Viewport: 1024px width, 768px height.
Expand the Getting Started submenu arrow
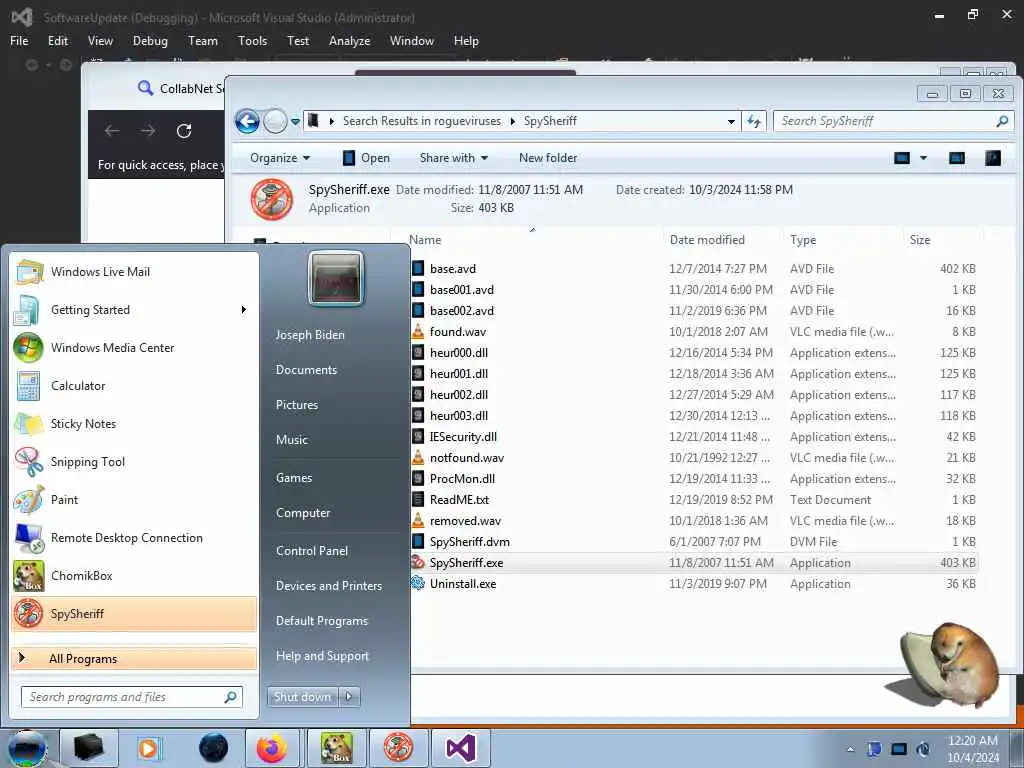click(244, 310)
